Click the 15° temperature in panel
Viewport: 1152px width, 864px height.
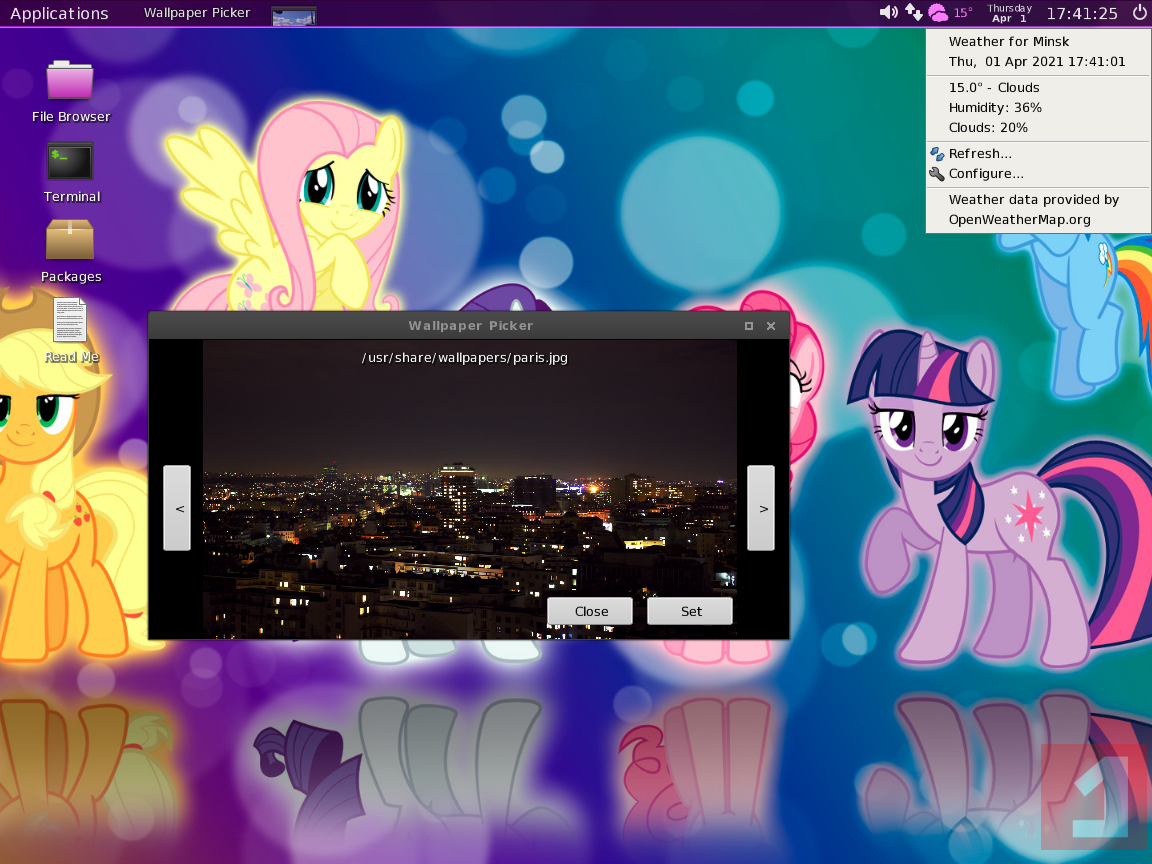coord(962,13)
